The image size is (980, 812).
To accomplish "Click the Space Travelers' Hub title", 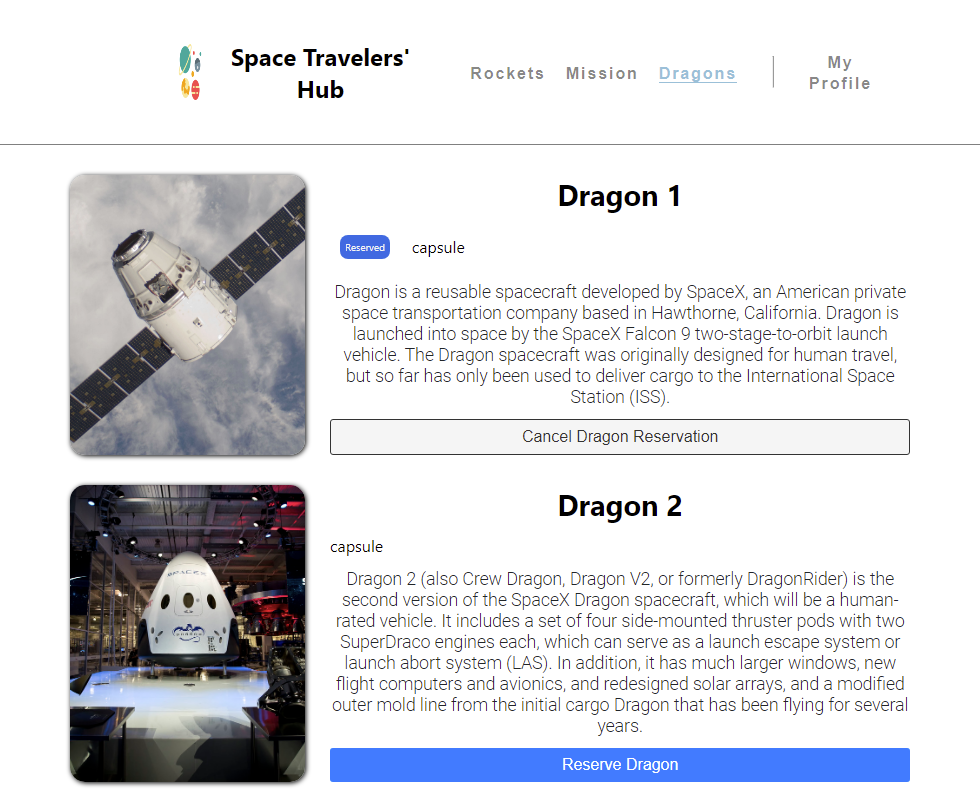I will (320, 74).
